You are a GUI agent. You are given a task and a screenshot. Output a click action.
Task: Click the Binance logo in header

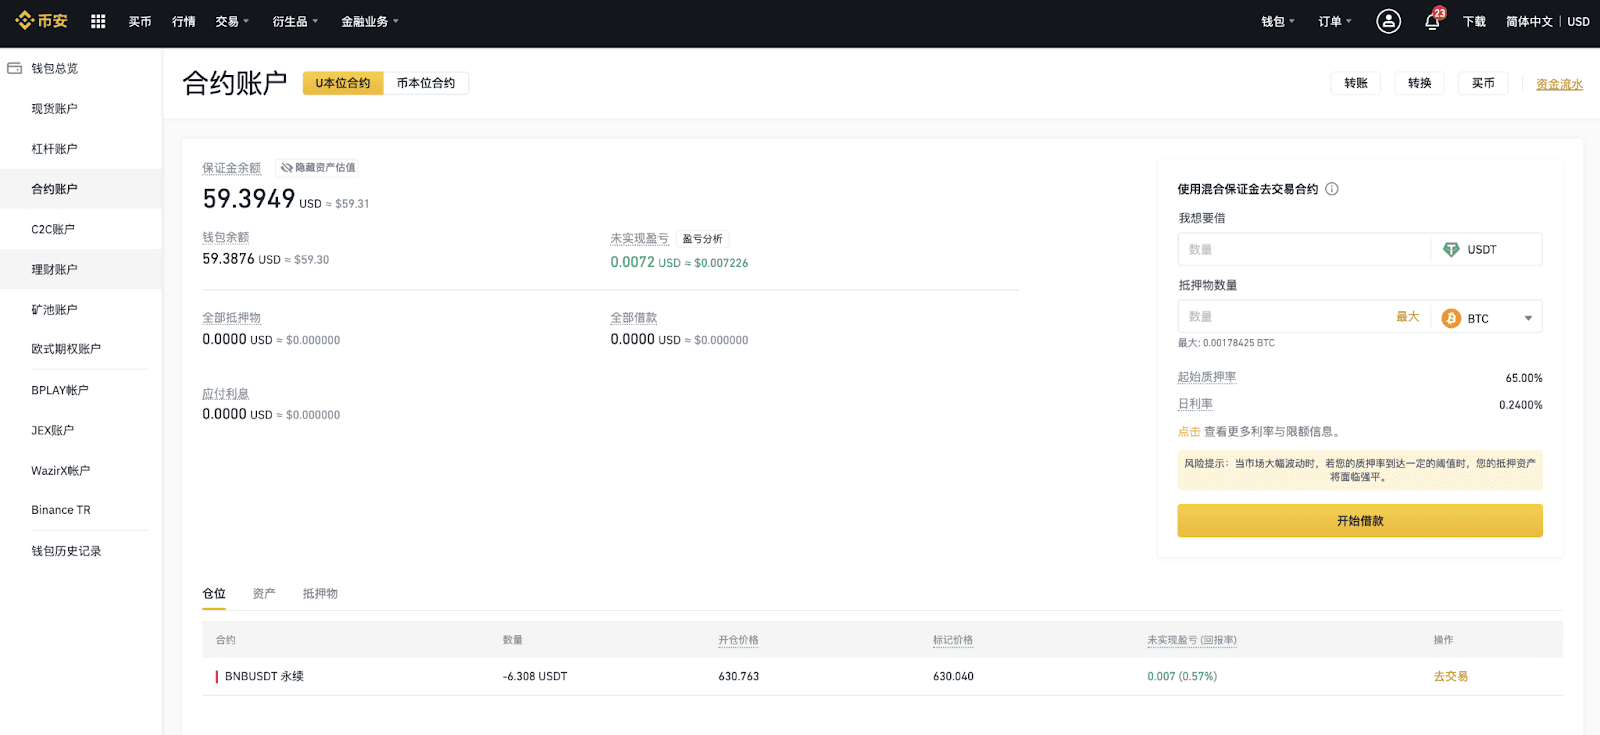pyautogui.click(x=42, y=21)
